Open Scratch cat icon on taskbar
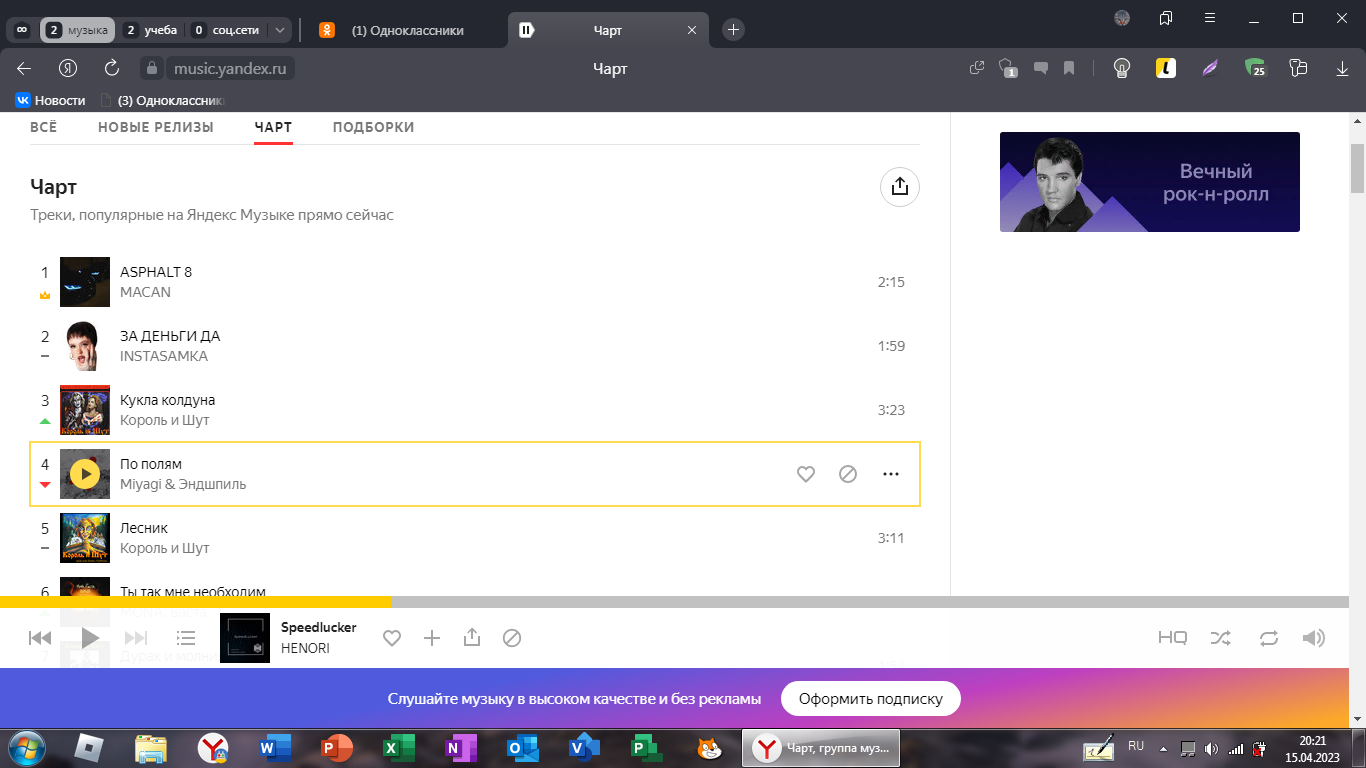This screenshot has width=1366, height=768. click(x=709, y=747)
